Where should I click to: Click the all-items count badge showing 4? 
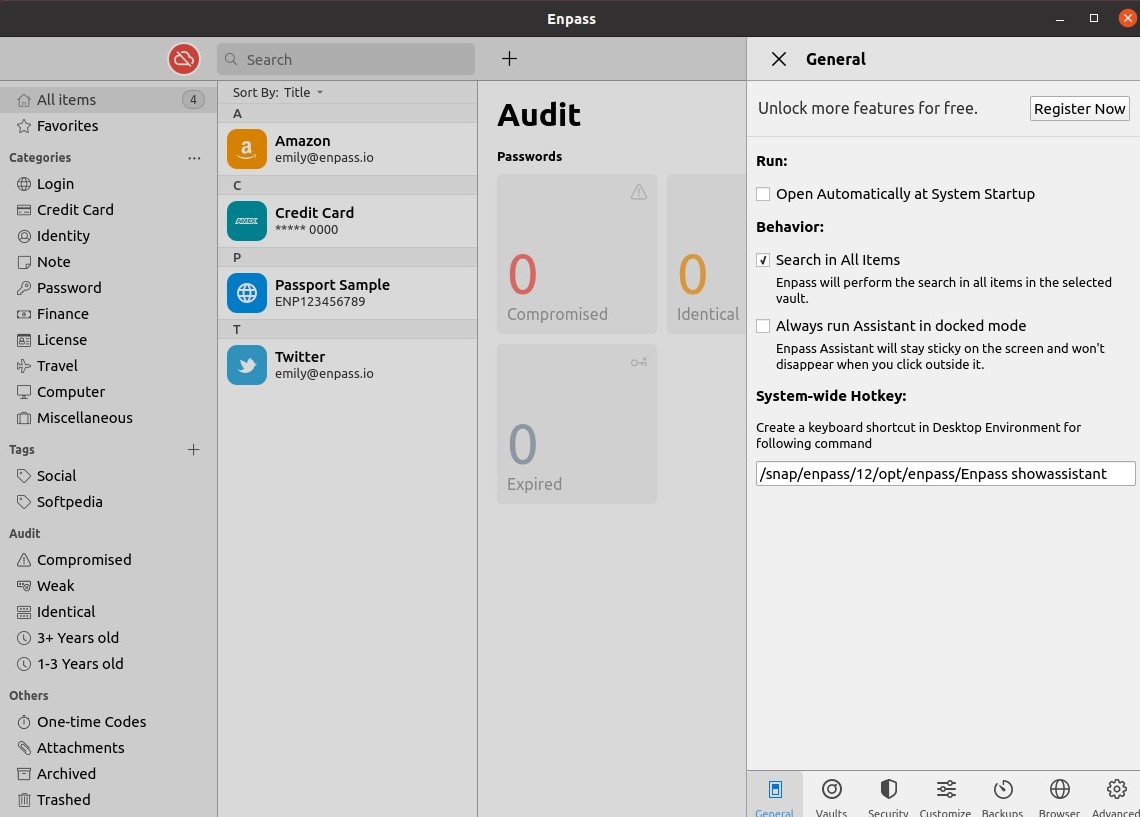click(193, 100)
